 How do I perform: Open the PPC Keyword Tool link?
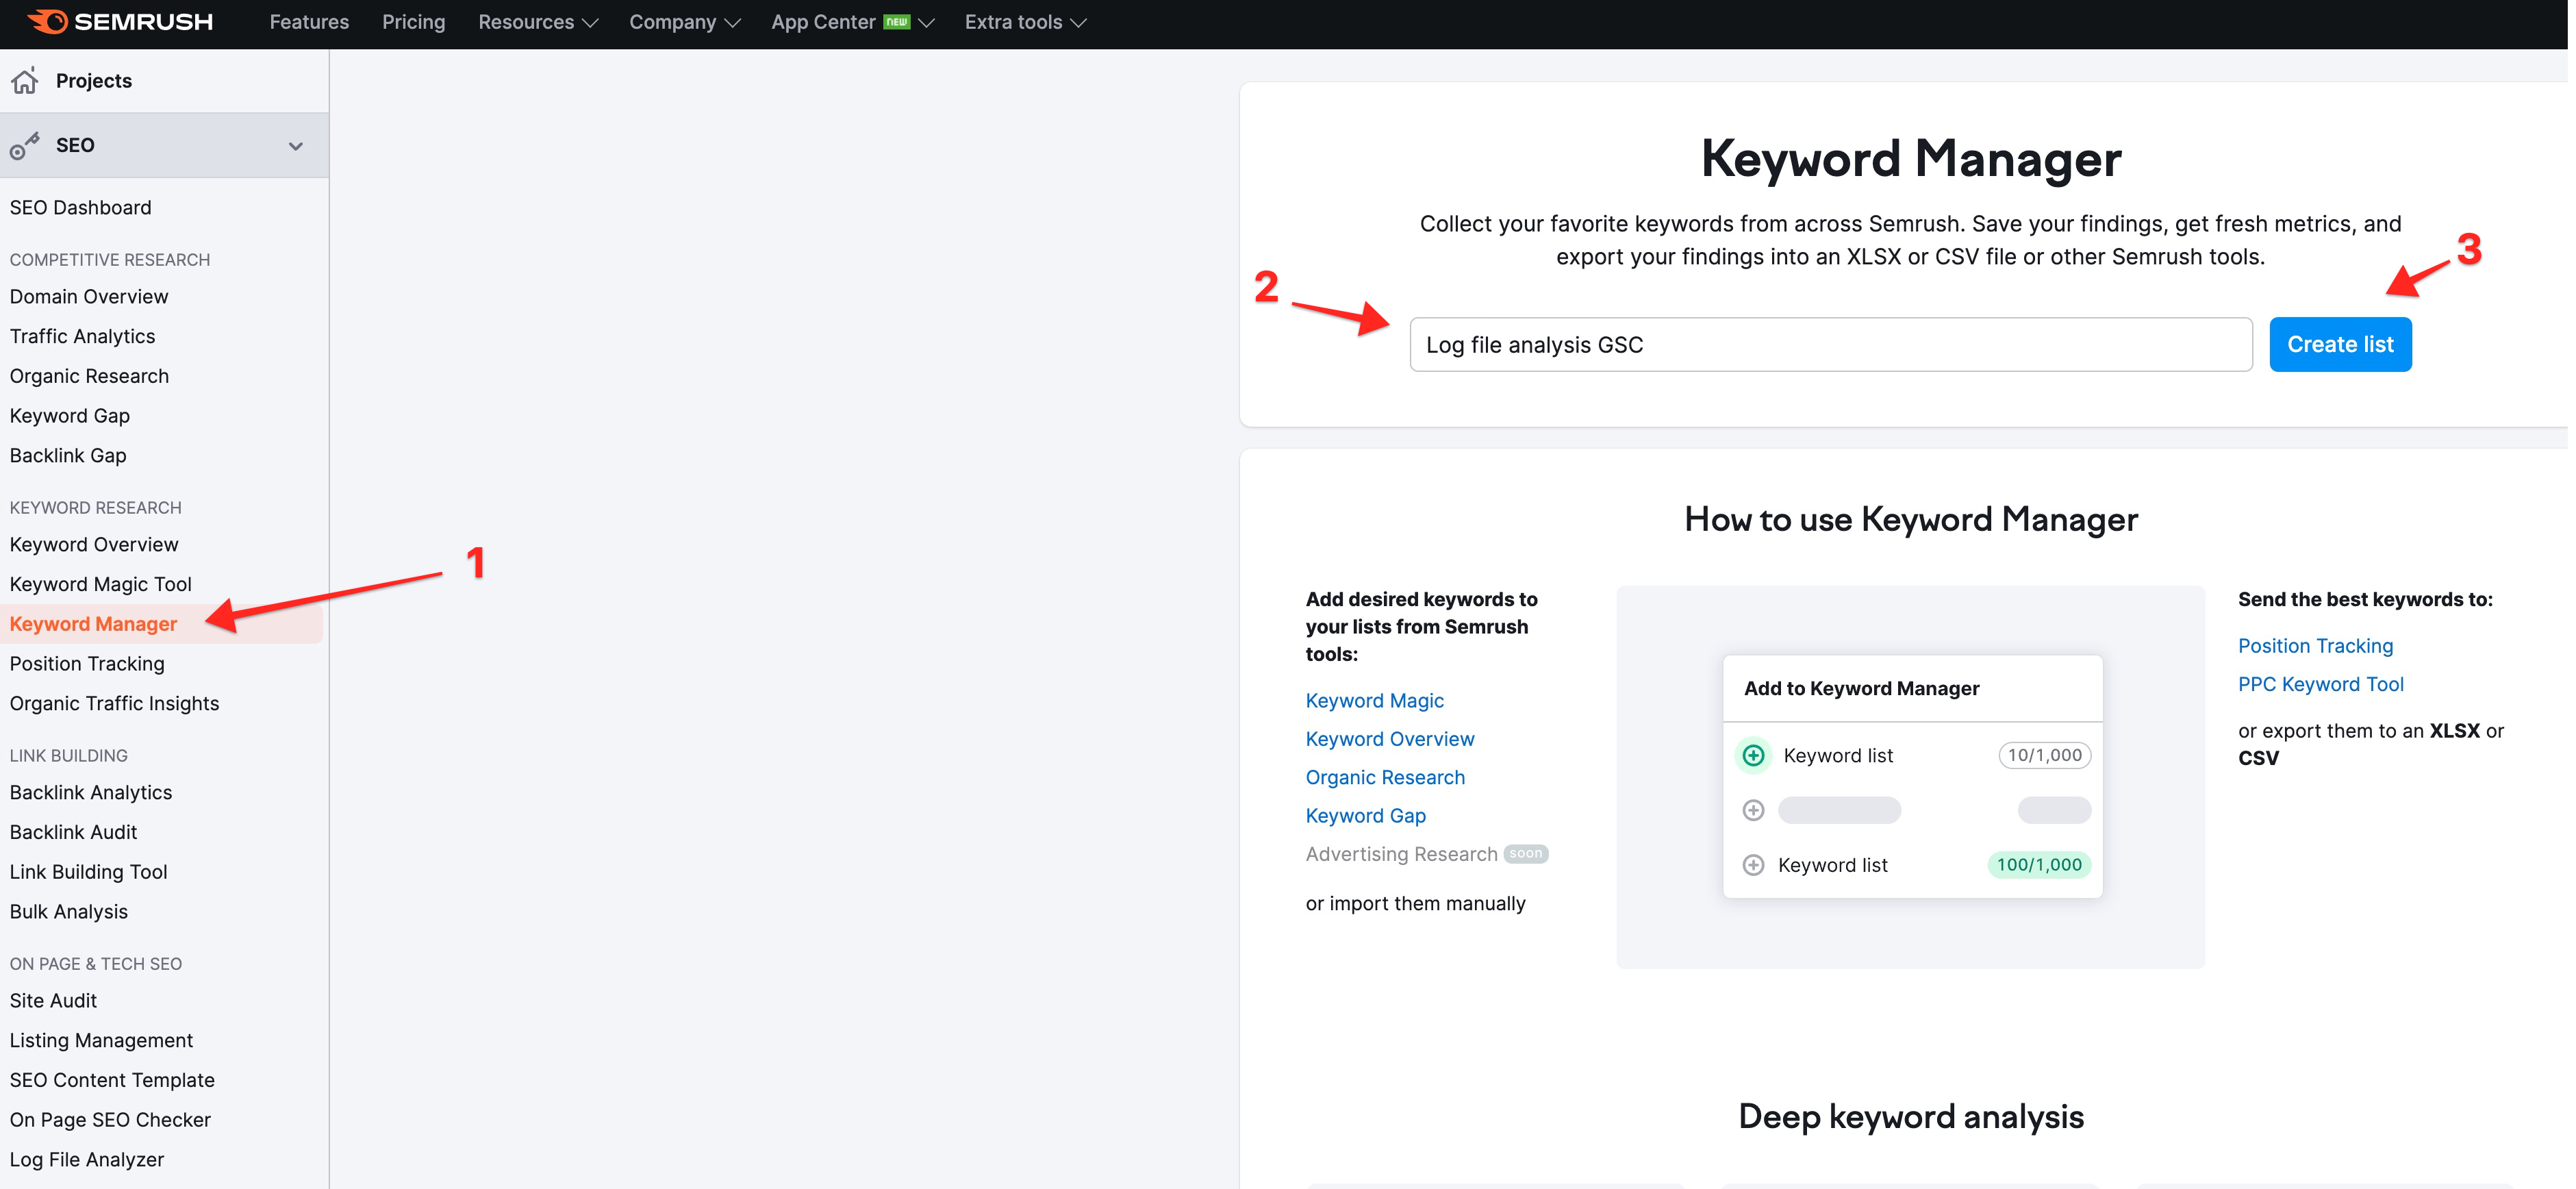[2320, 684]
